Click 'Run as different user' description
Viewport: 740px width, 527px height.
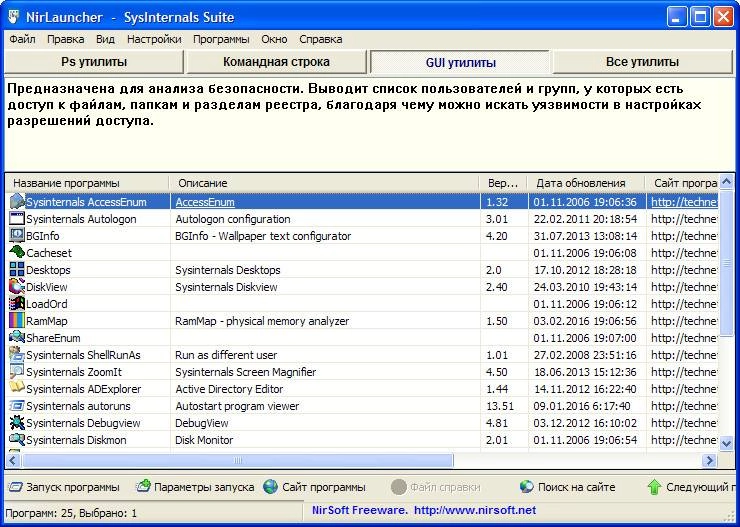227,355
